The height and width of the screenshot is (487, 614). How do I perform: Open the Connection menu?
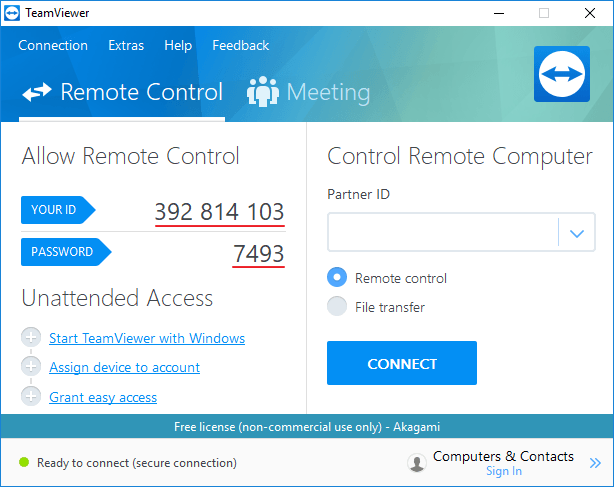tap(53, 45)
